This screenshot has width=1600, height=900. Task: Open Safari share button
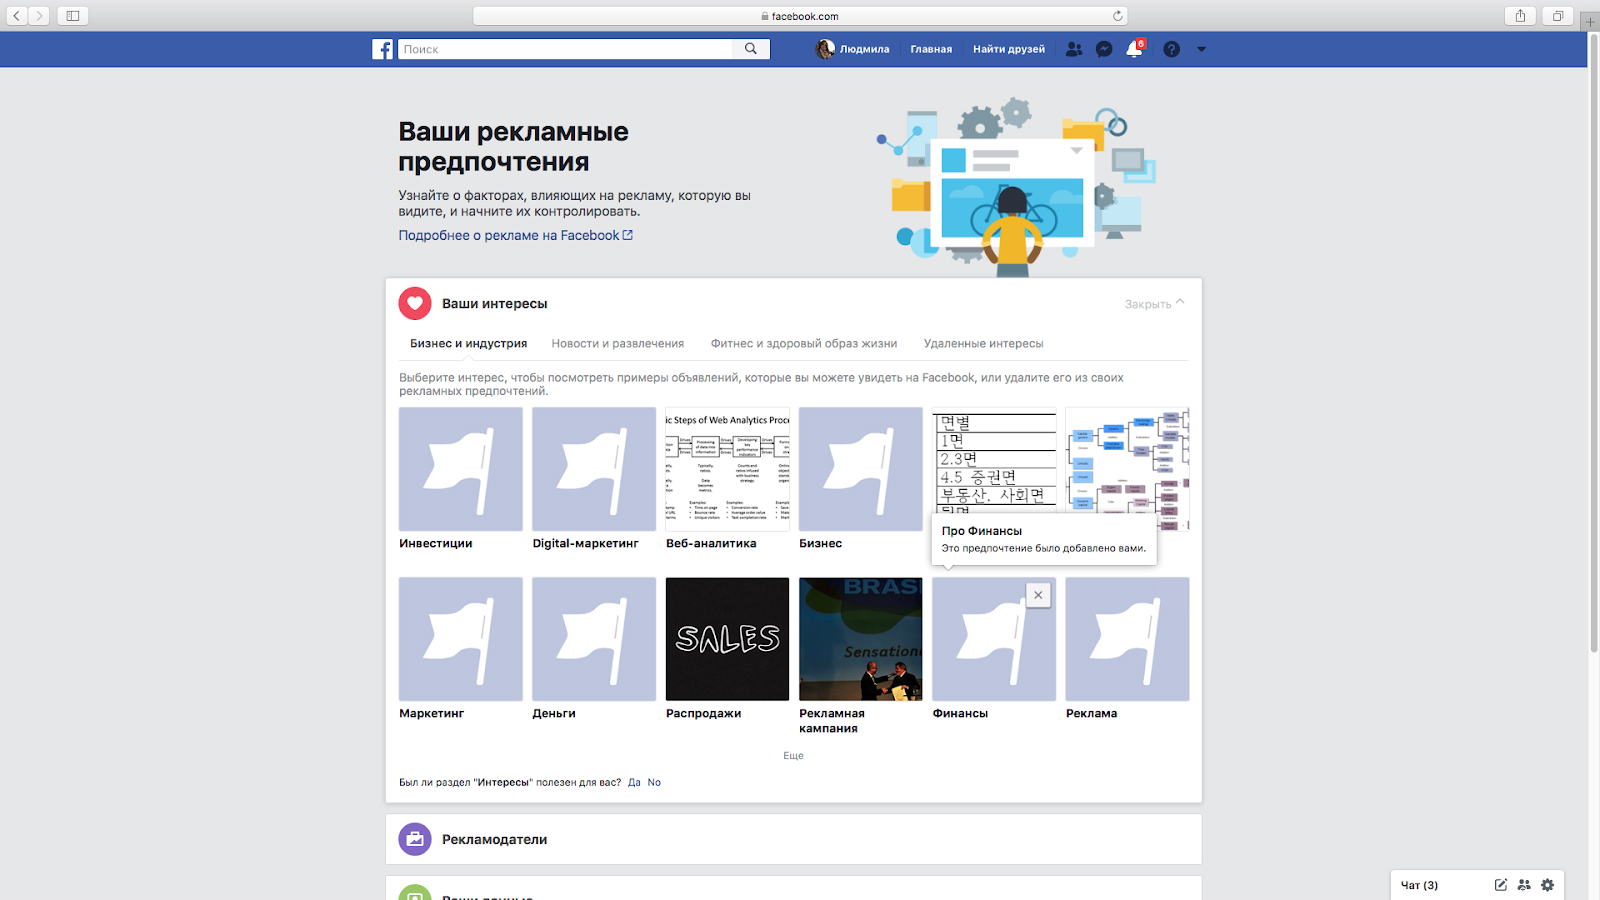[x=1520, y=16]
